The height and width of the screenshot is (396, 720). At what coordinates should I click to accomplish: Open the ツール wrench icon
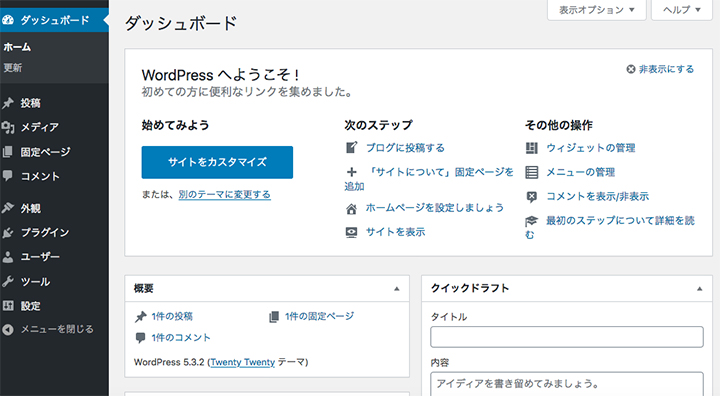point(8,281)
